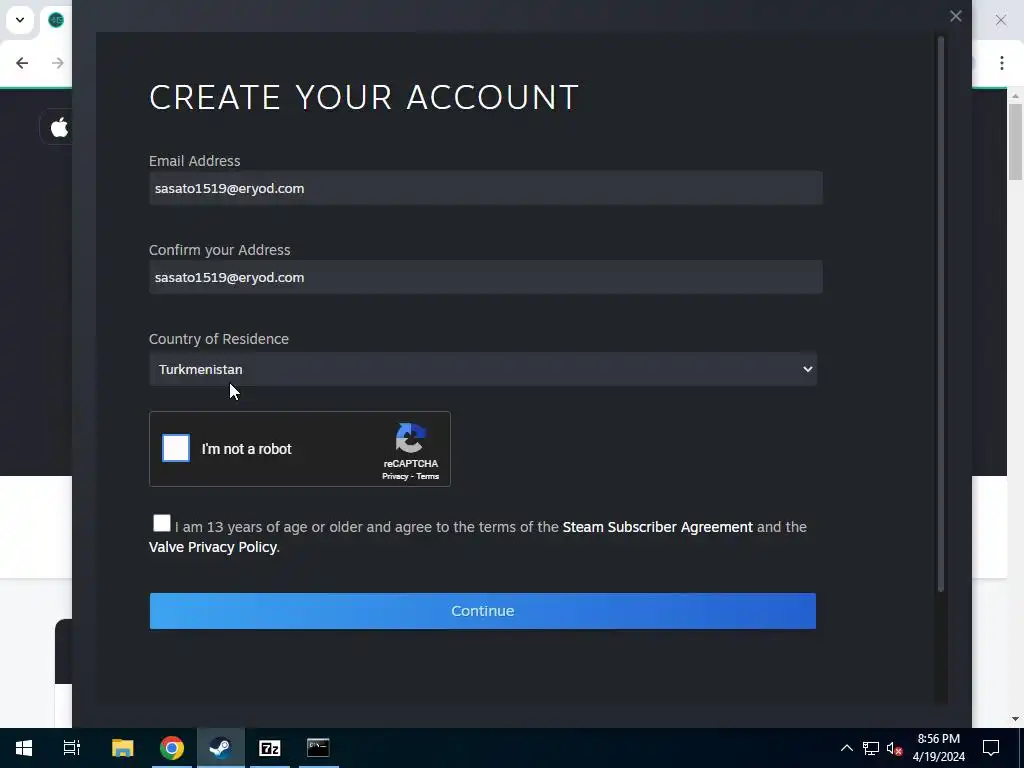This screenshot has width=1024, height=768.
Task: Open Task View on the taskbar
Action: pyautogui.click(x=72, y=748)
